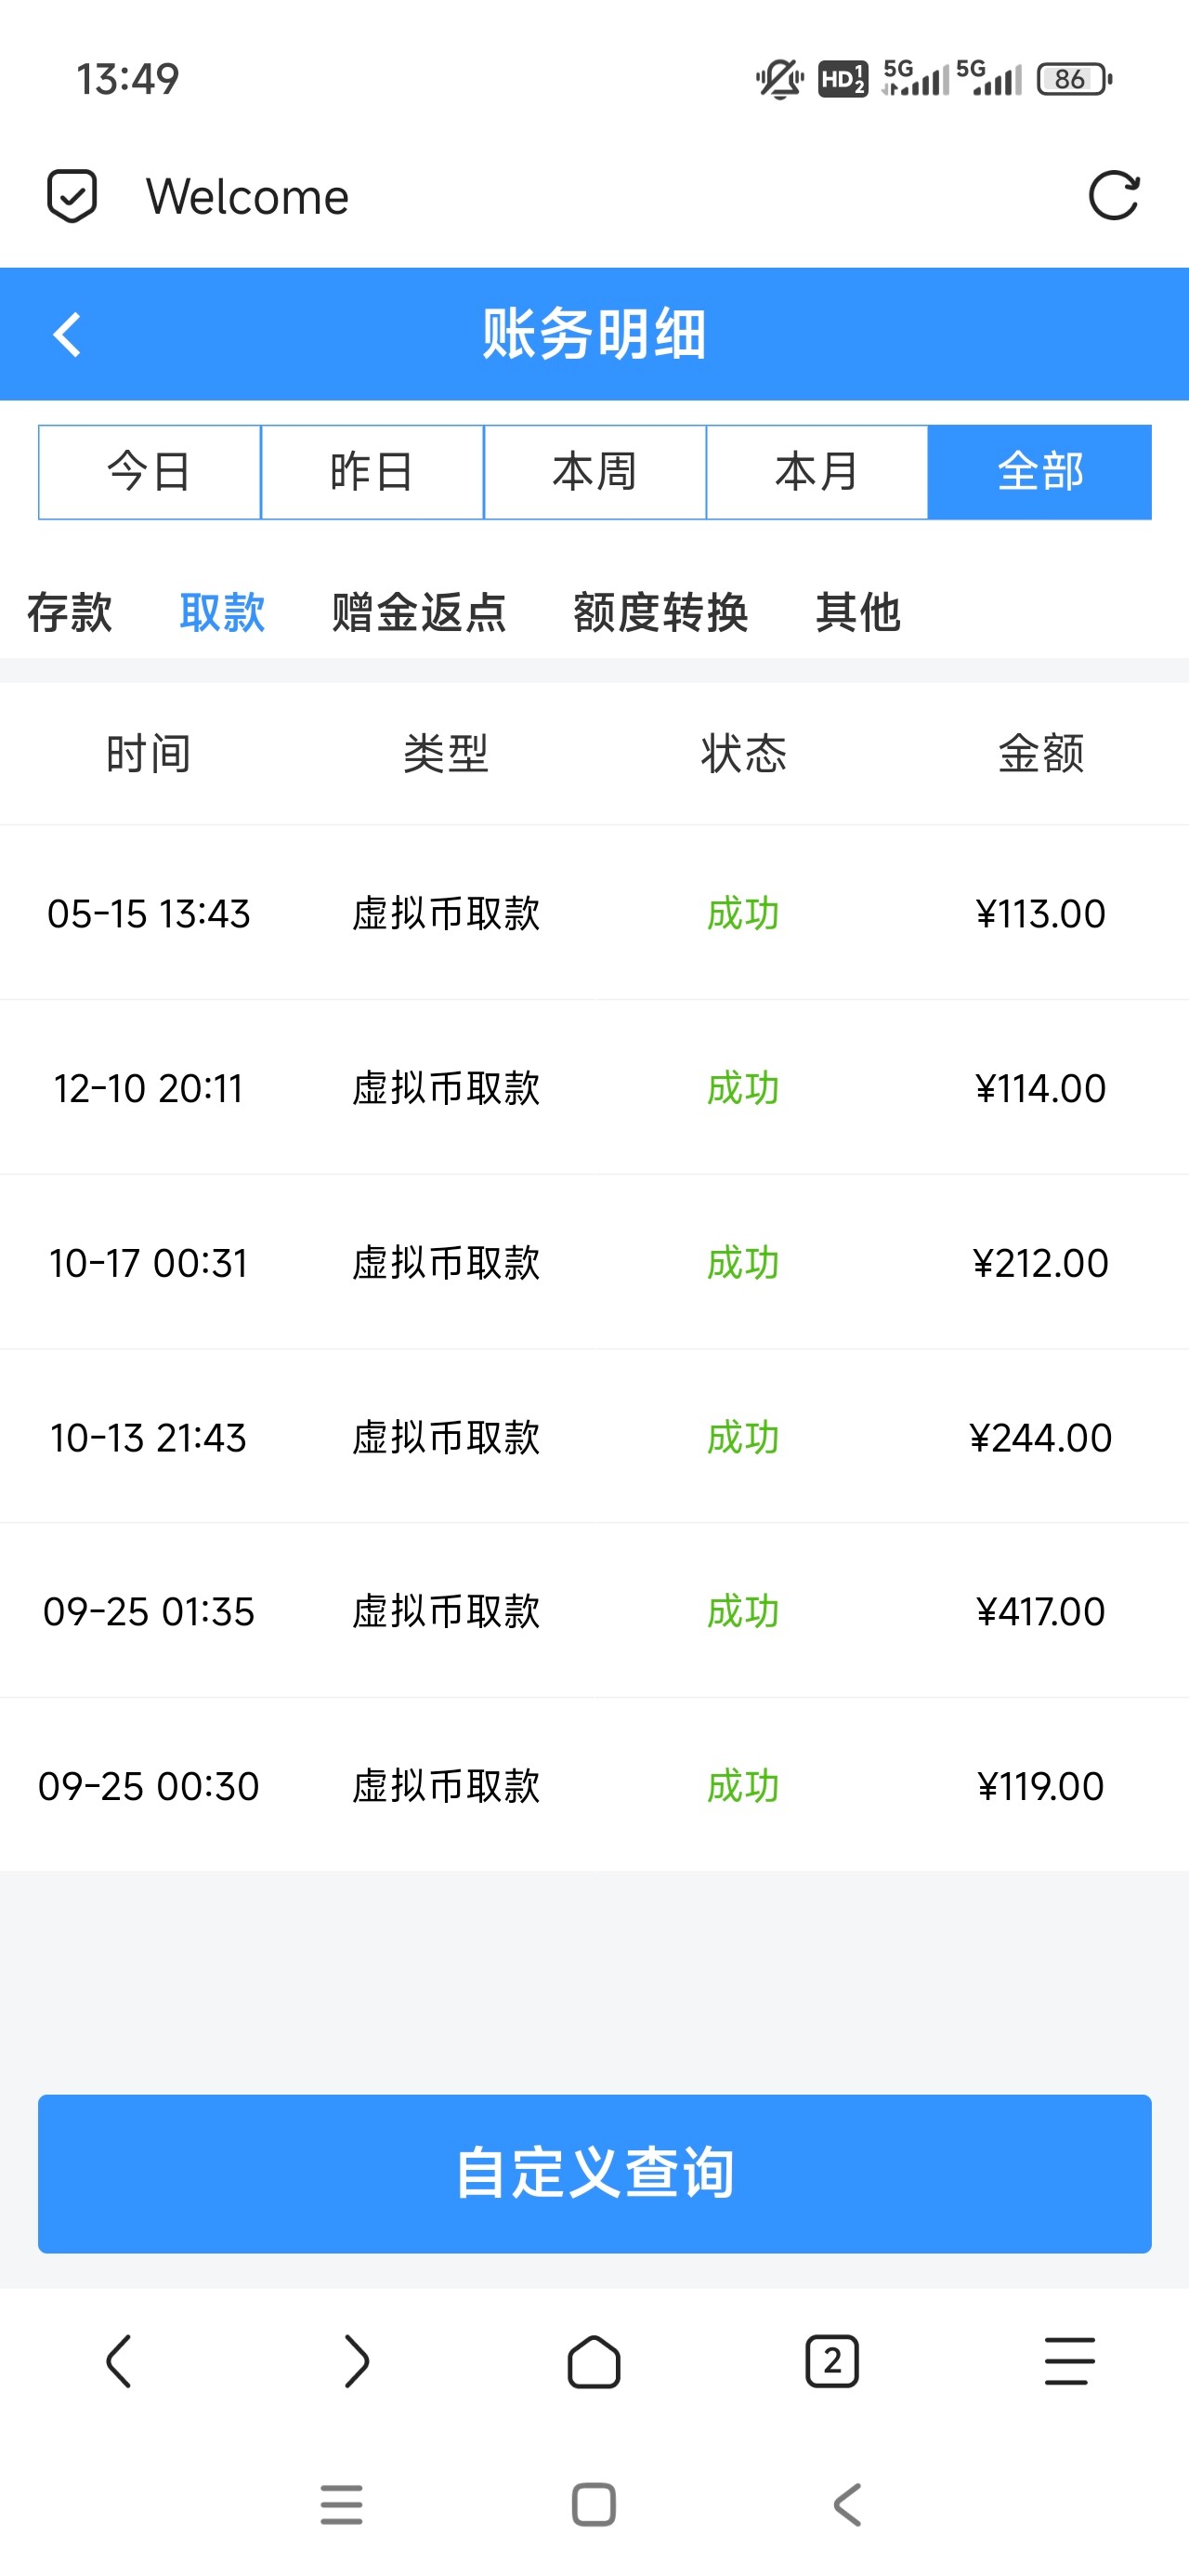Open the browser tabs counter
1189x2576 pixels.
(x=831, y=2361)
